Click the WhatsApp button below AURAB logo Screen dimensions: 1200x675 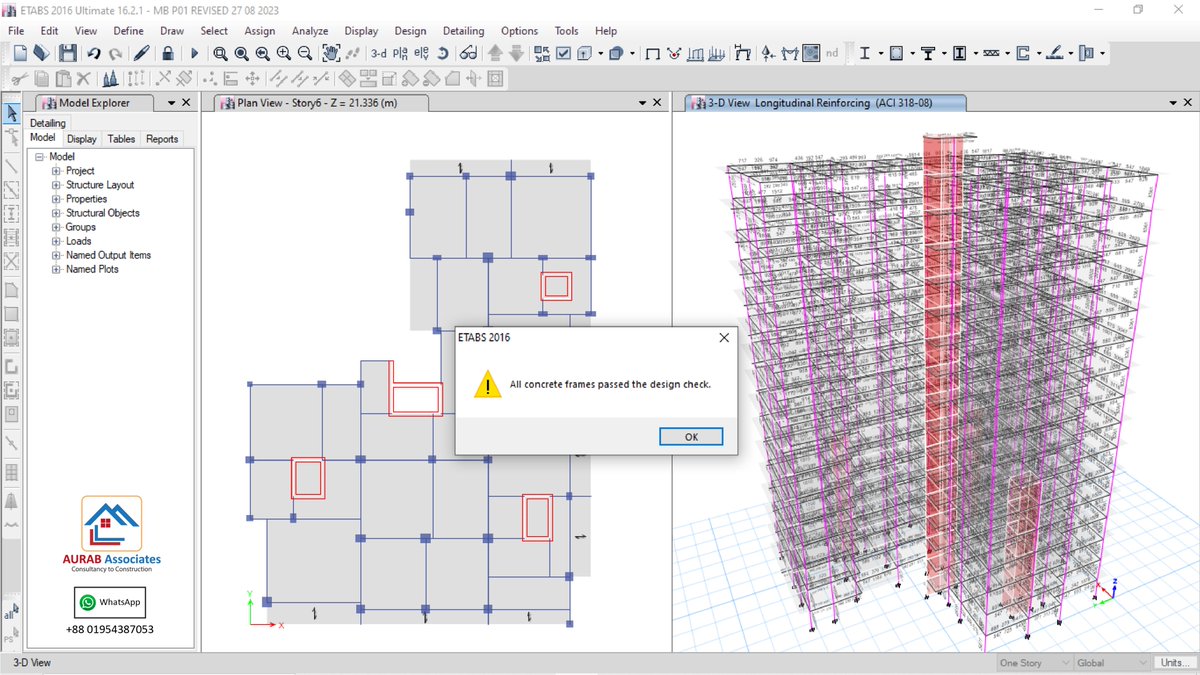coord(110,602)
